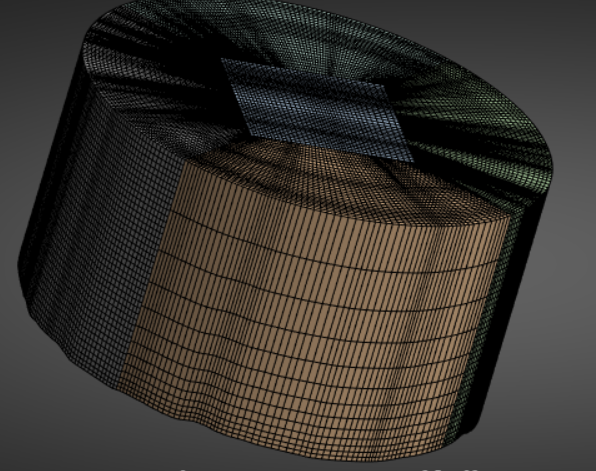Click the dark gray wireframe polygroup

pyautogui.click(x=103, y=228)
